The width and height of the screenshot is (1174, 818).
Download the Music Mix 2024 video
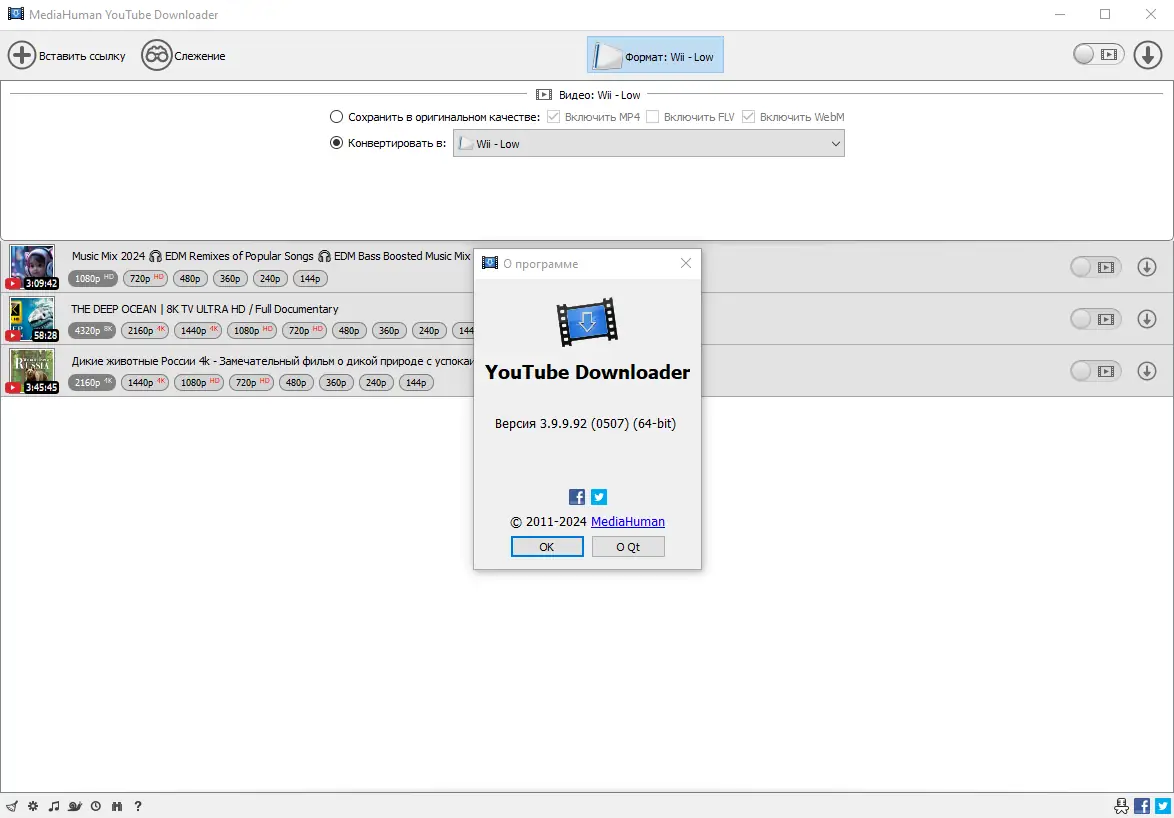(1146, 267)
